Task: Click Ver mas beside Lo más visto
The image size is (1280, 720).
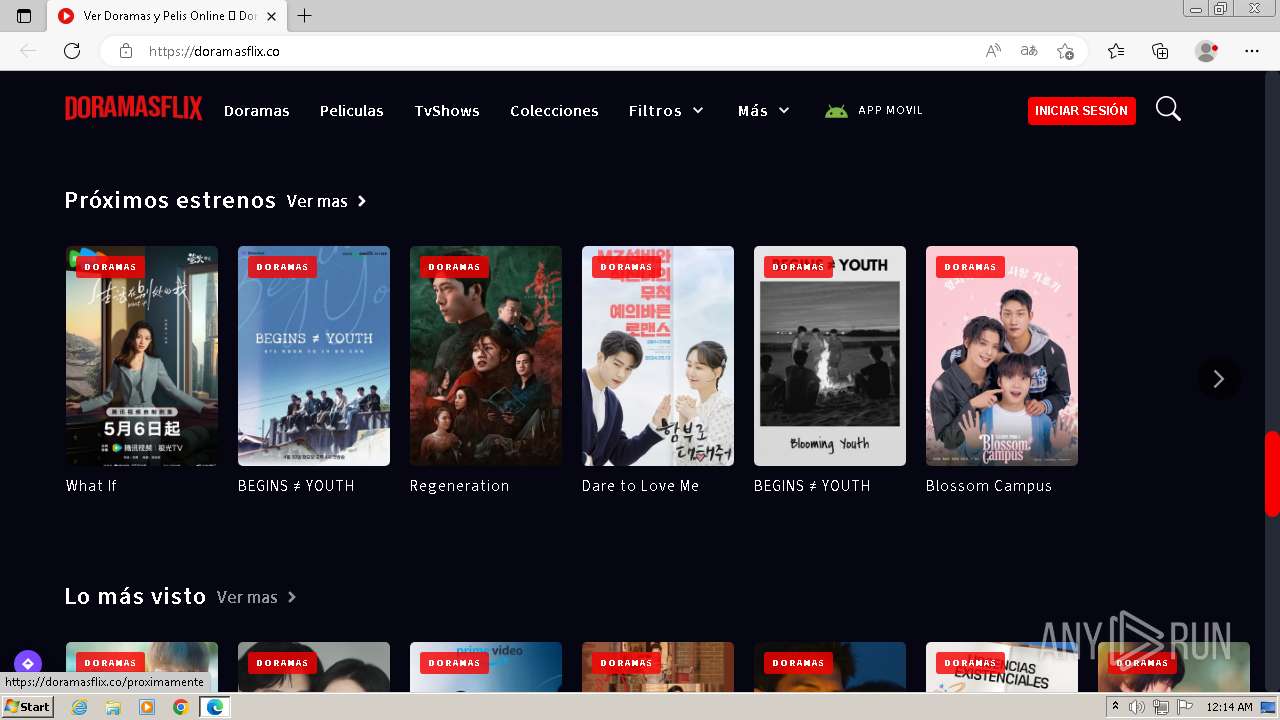Action: click(x=257, y=597)
